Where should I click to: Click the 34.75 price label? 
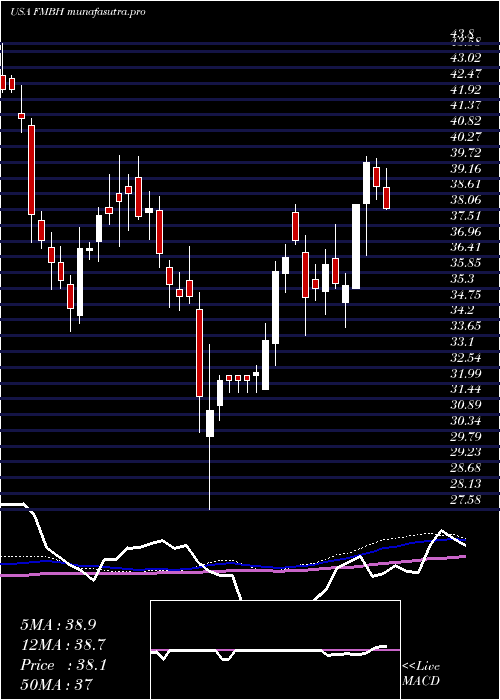464,294
